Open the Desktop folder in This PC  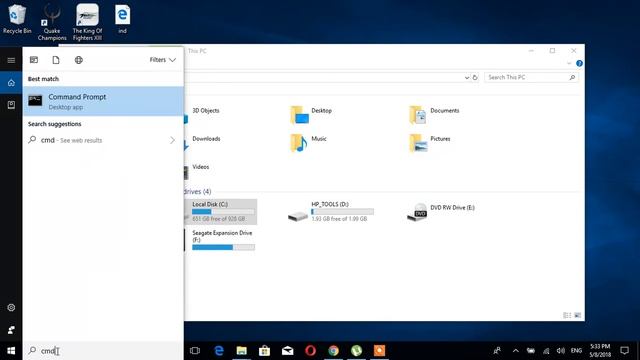click(311, 114)
